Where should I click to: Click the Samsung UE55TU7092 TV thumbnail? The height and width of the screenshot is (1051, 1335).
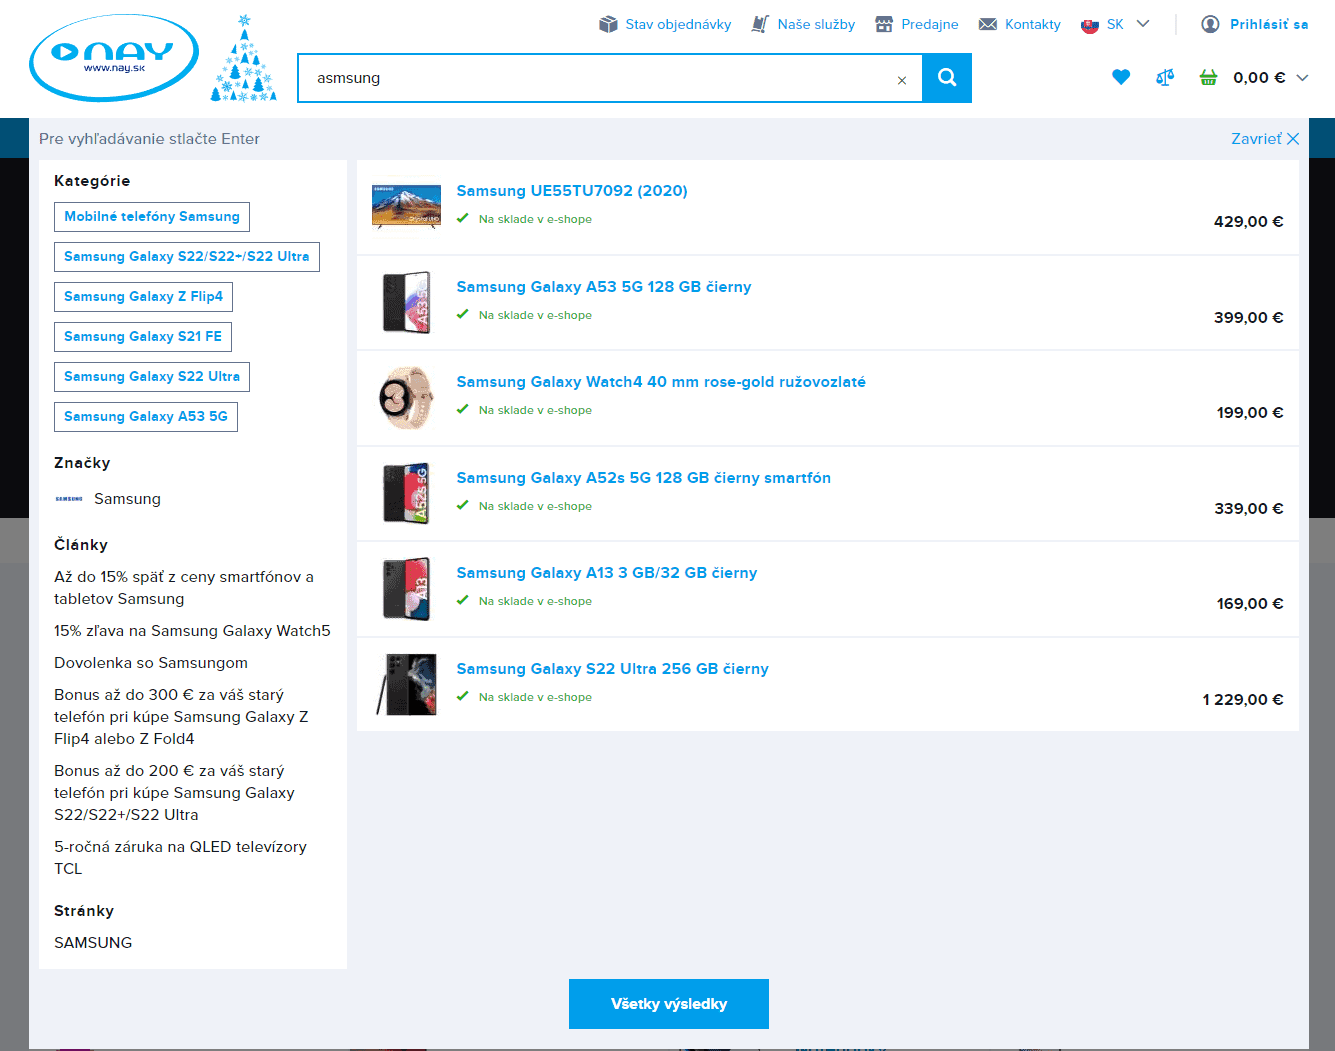click(406, 206)
